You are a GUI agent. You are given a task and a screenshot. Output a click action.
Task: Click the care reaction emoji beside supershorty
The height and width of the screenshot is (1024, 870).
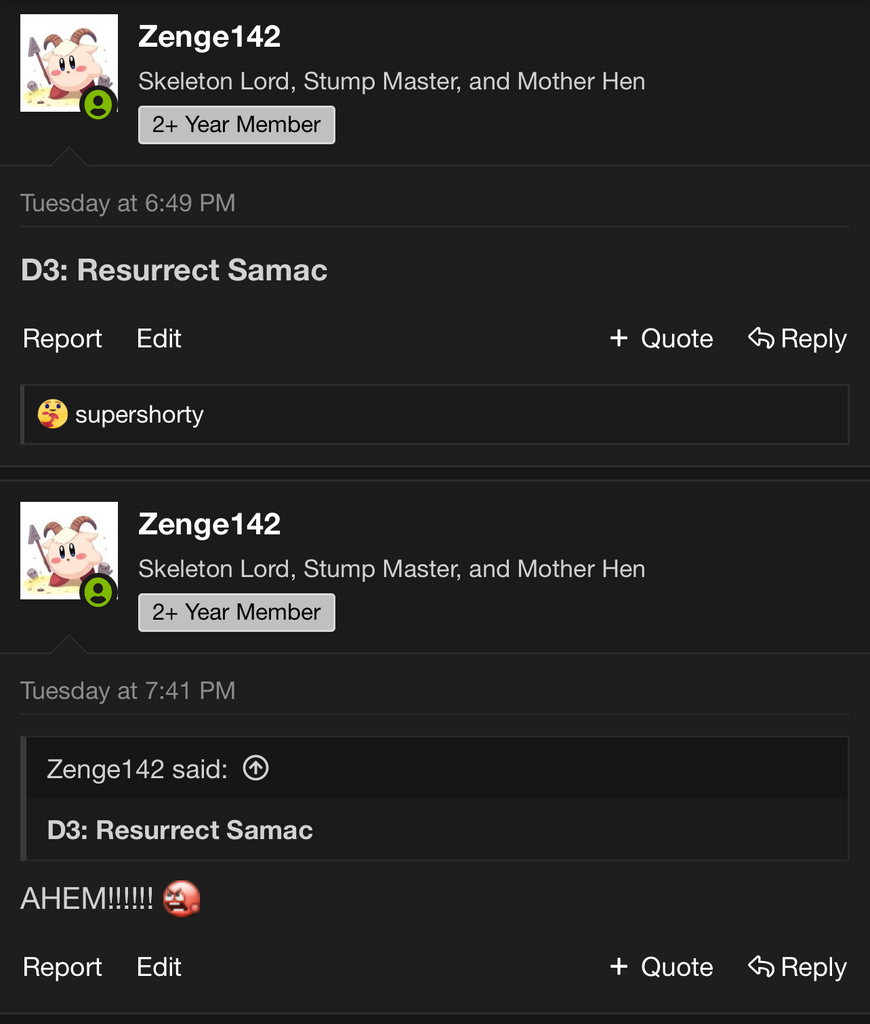pyautogui.click(x=52, y=414)
